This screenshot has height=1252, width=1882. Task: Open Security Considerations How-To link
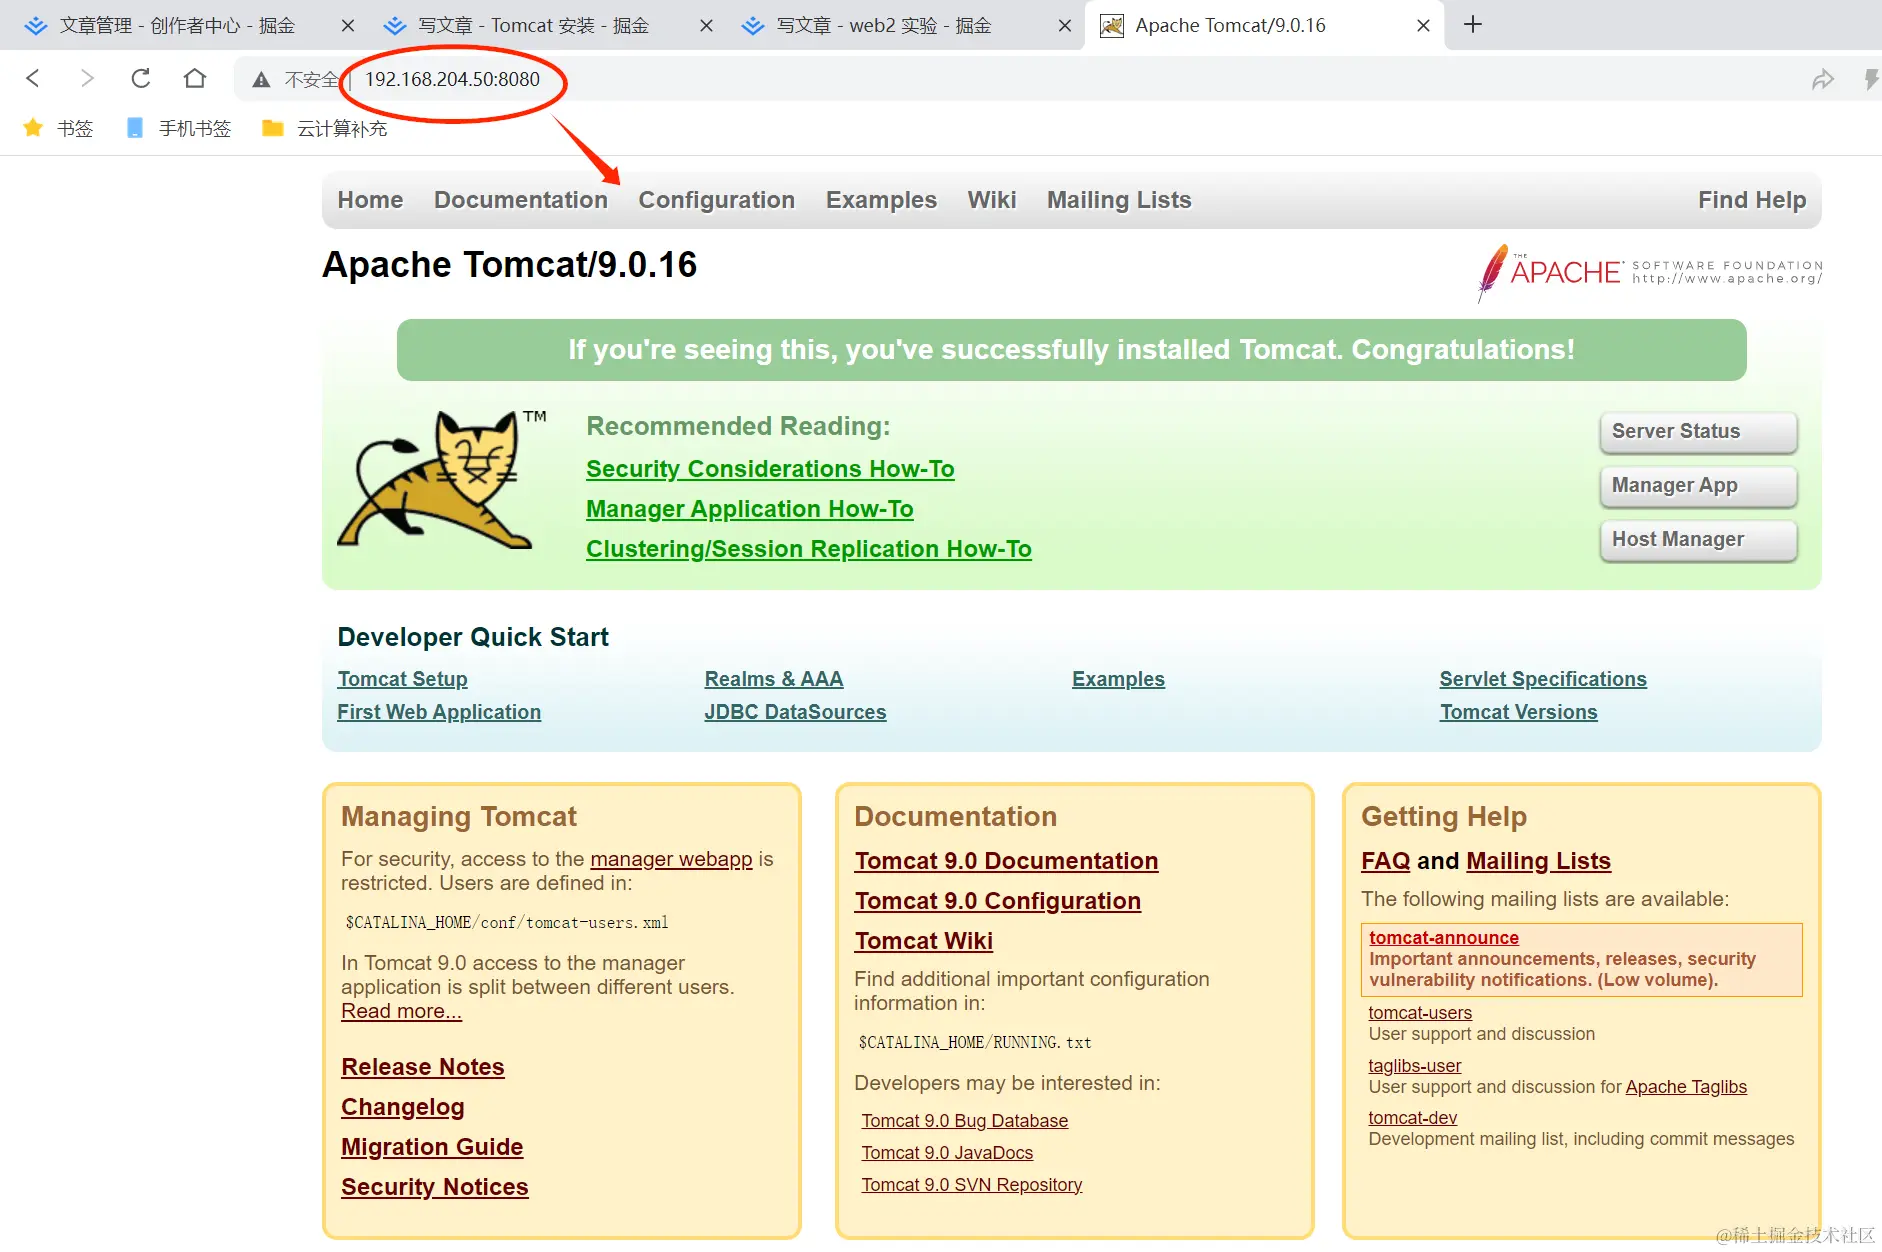pos(770,469)
